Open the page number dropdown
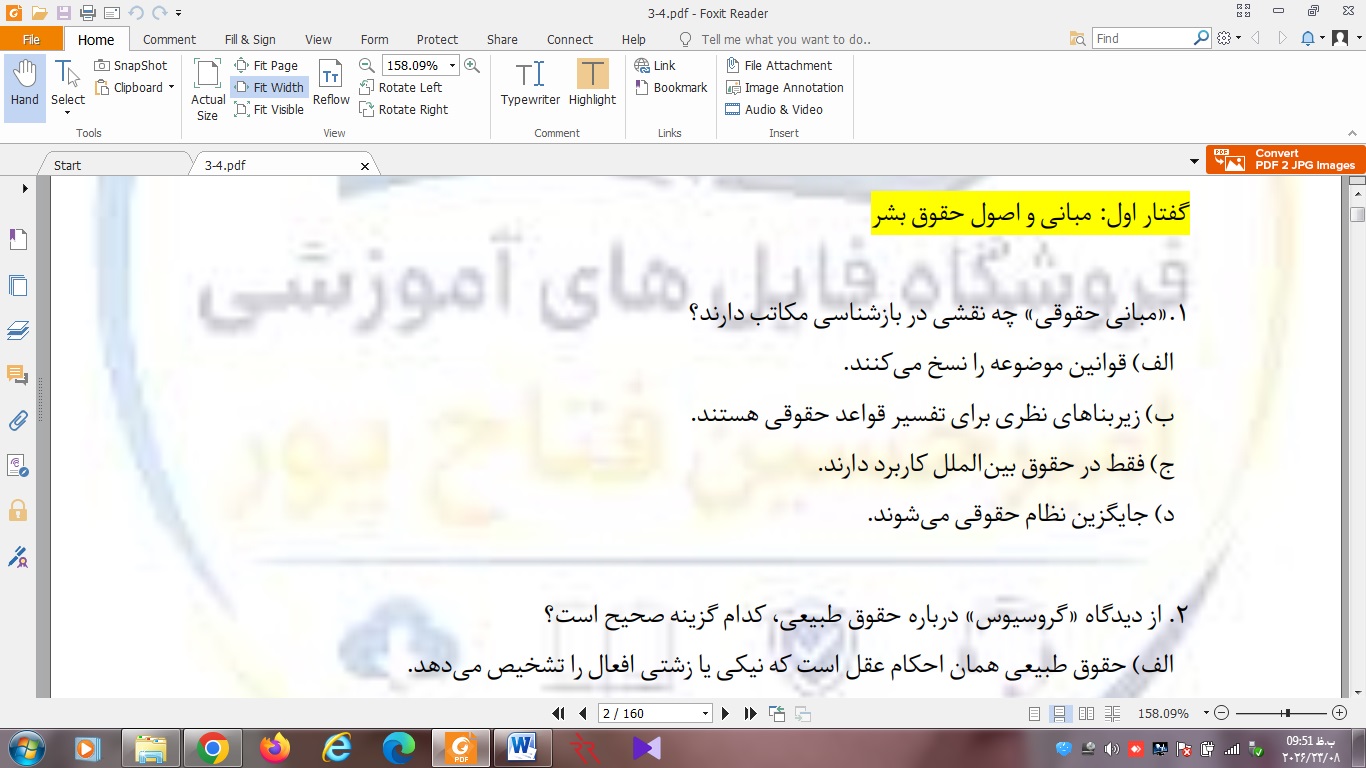The height and width of the screenshot is (768, 1366). point(706,713)
